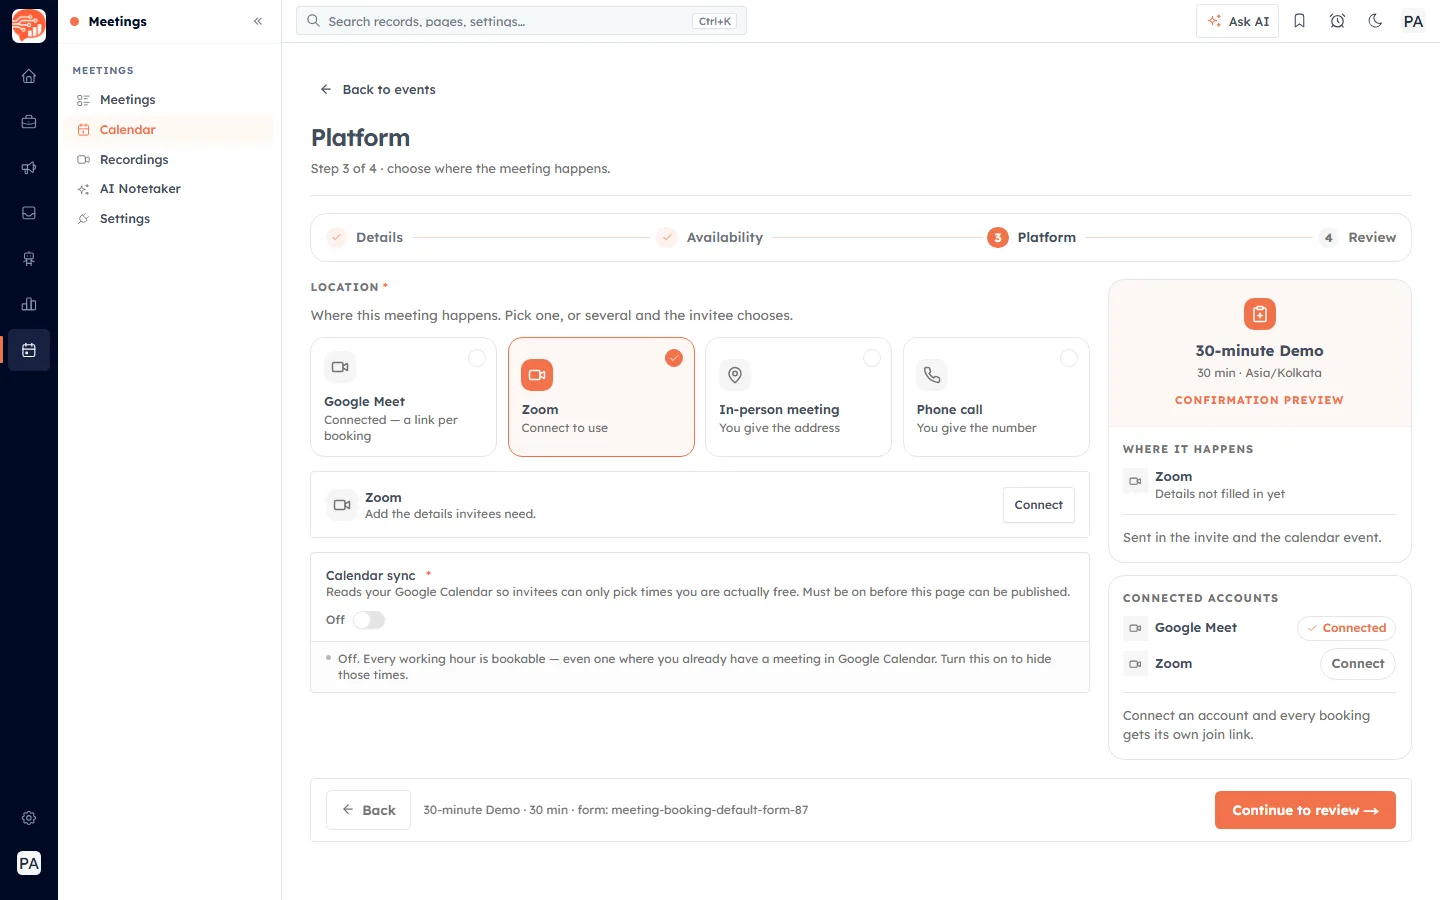Open the gear settings icon at bottom left
The image size is (1440, 900).
click(x=29, y=818)
